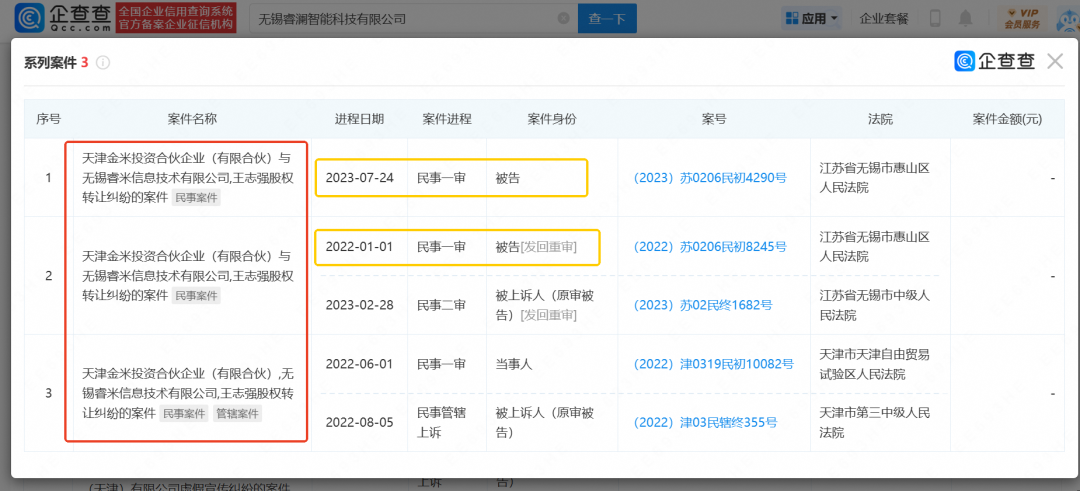Viewport: 1080px width, 491px height.
Task: Open VIP 会员服务 badge
Action: (x=1021, y=19)
